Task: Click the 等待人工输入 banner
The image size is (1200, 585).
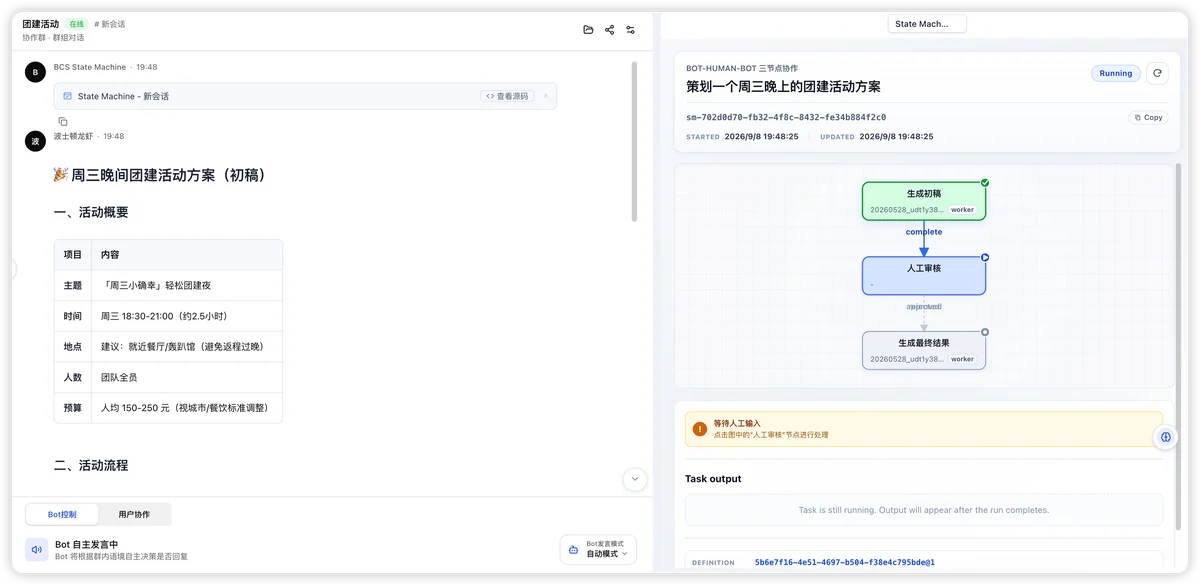Action: [x=924, y=429]
